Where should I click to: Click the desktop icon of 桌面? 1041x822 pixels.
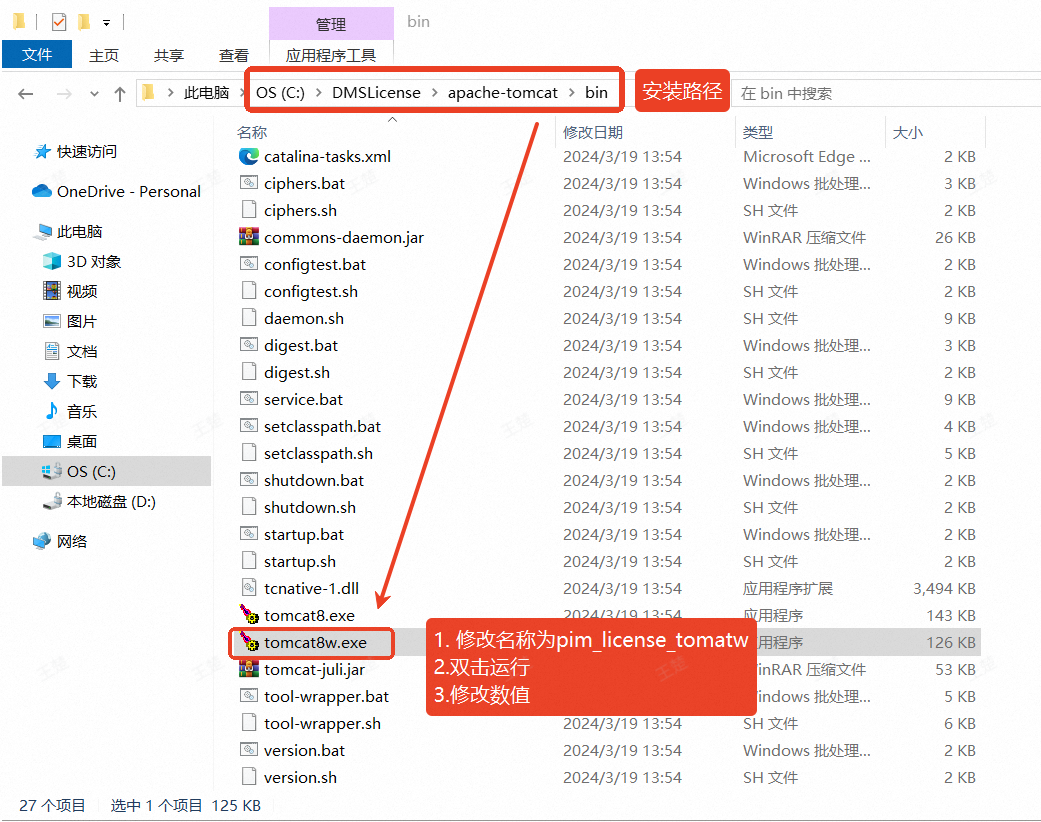coord(52,442)
